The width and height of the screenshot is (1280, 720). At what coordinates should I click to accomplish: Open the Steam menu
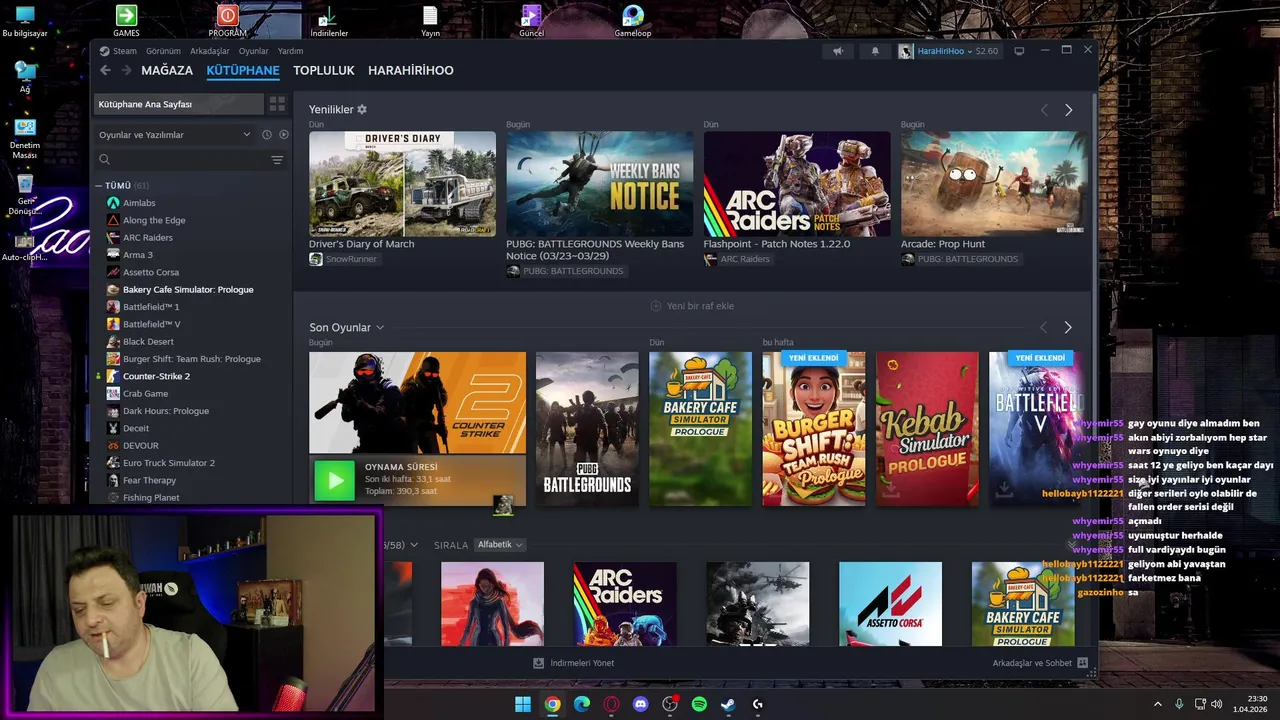(124, 51)
